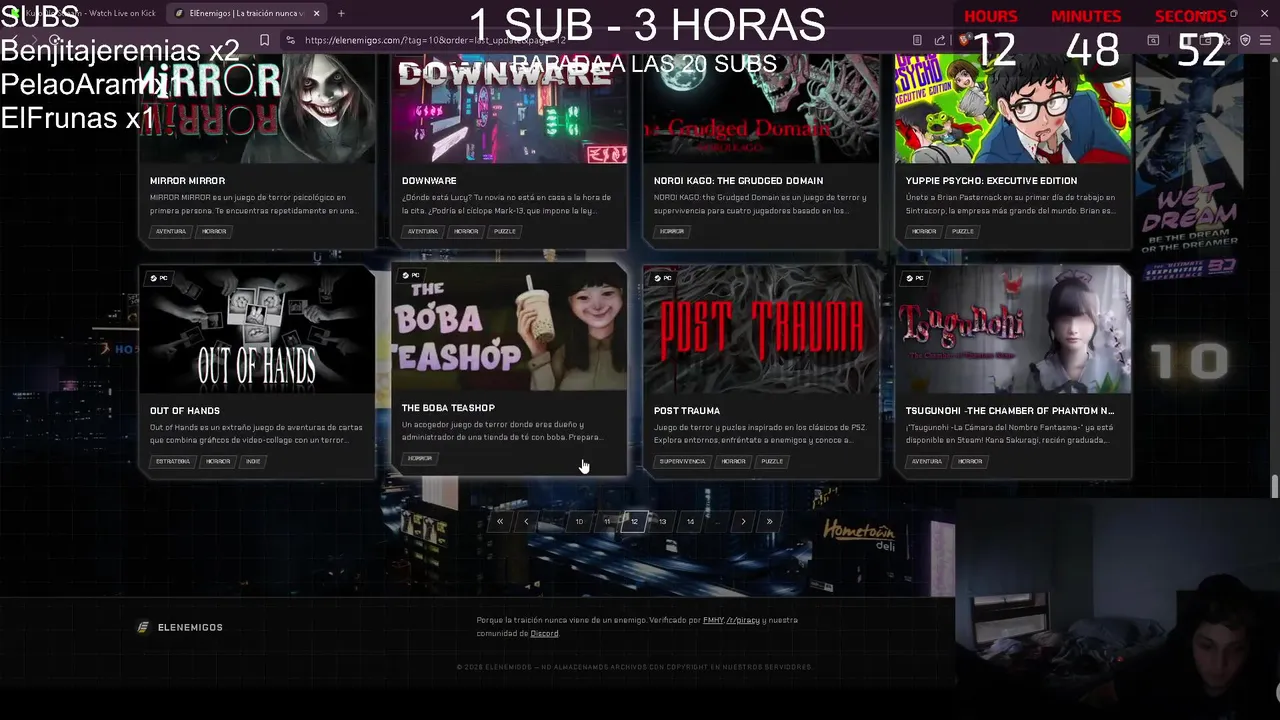Open a new browser tab
1280x720 pixels.
pos(341,13)
